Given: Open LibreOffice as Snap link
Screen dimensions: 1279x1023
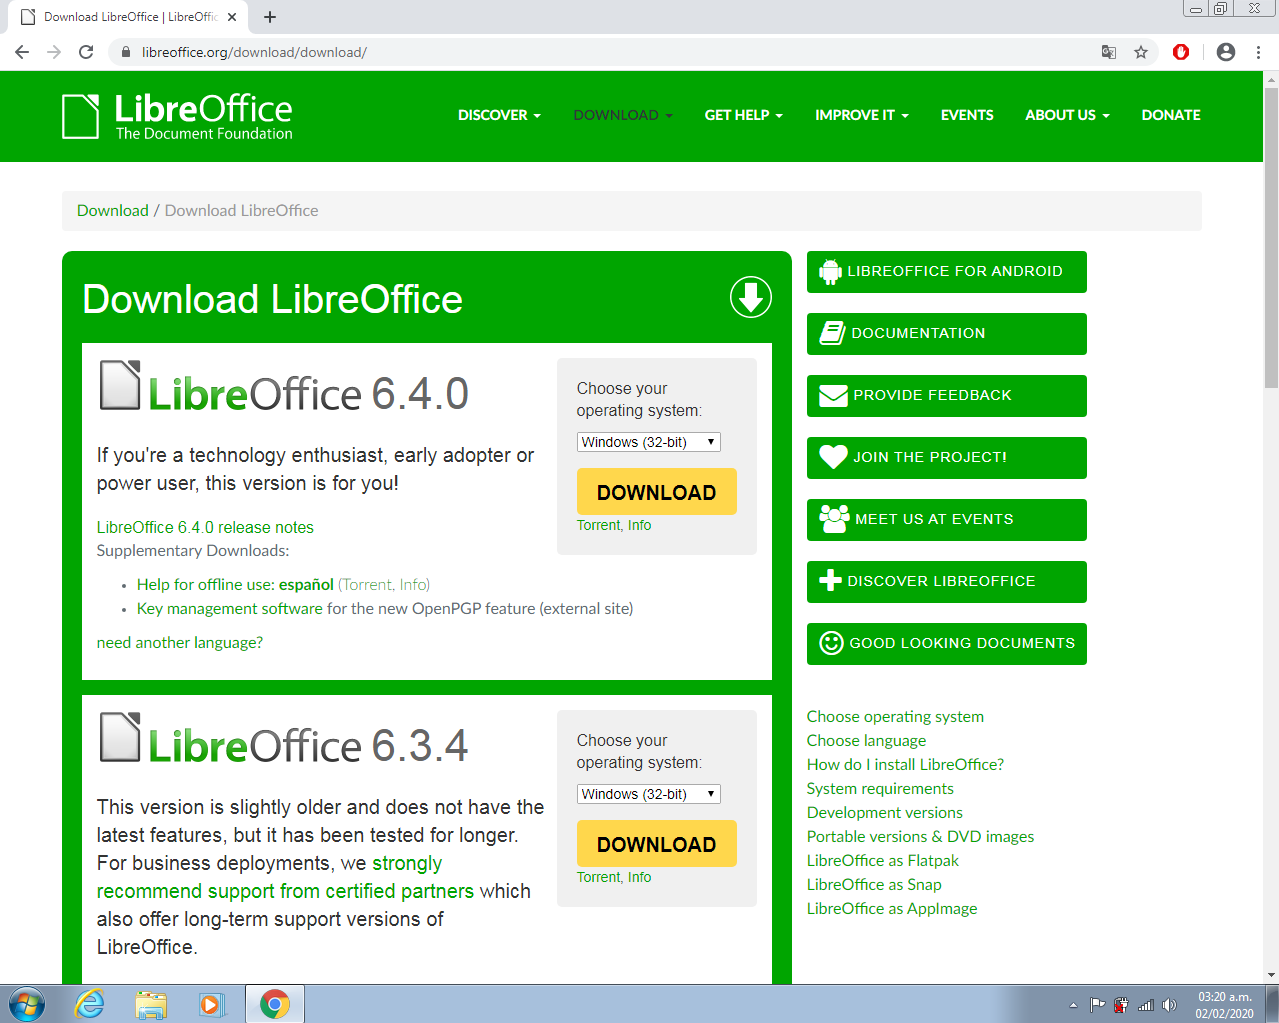Looking at the screenshot, I should 874,884.
